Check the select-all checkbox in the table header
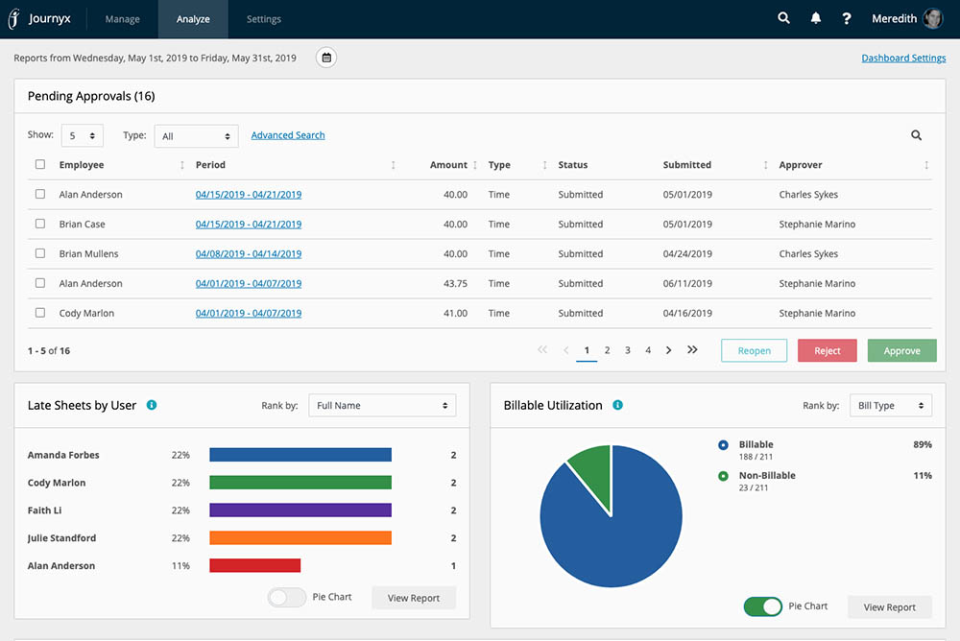The height and width of the screenshot is (641, 960). click(40, 165)
